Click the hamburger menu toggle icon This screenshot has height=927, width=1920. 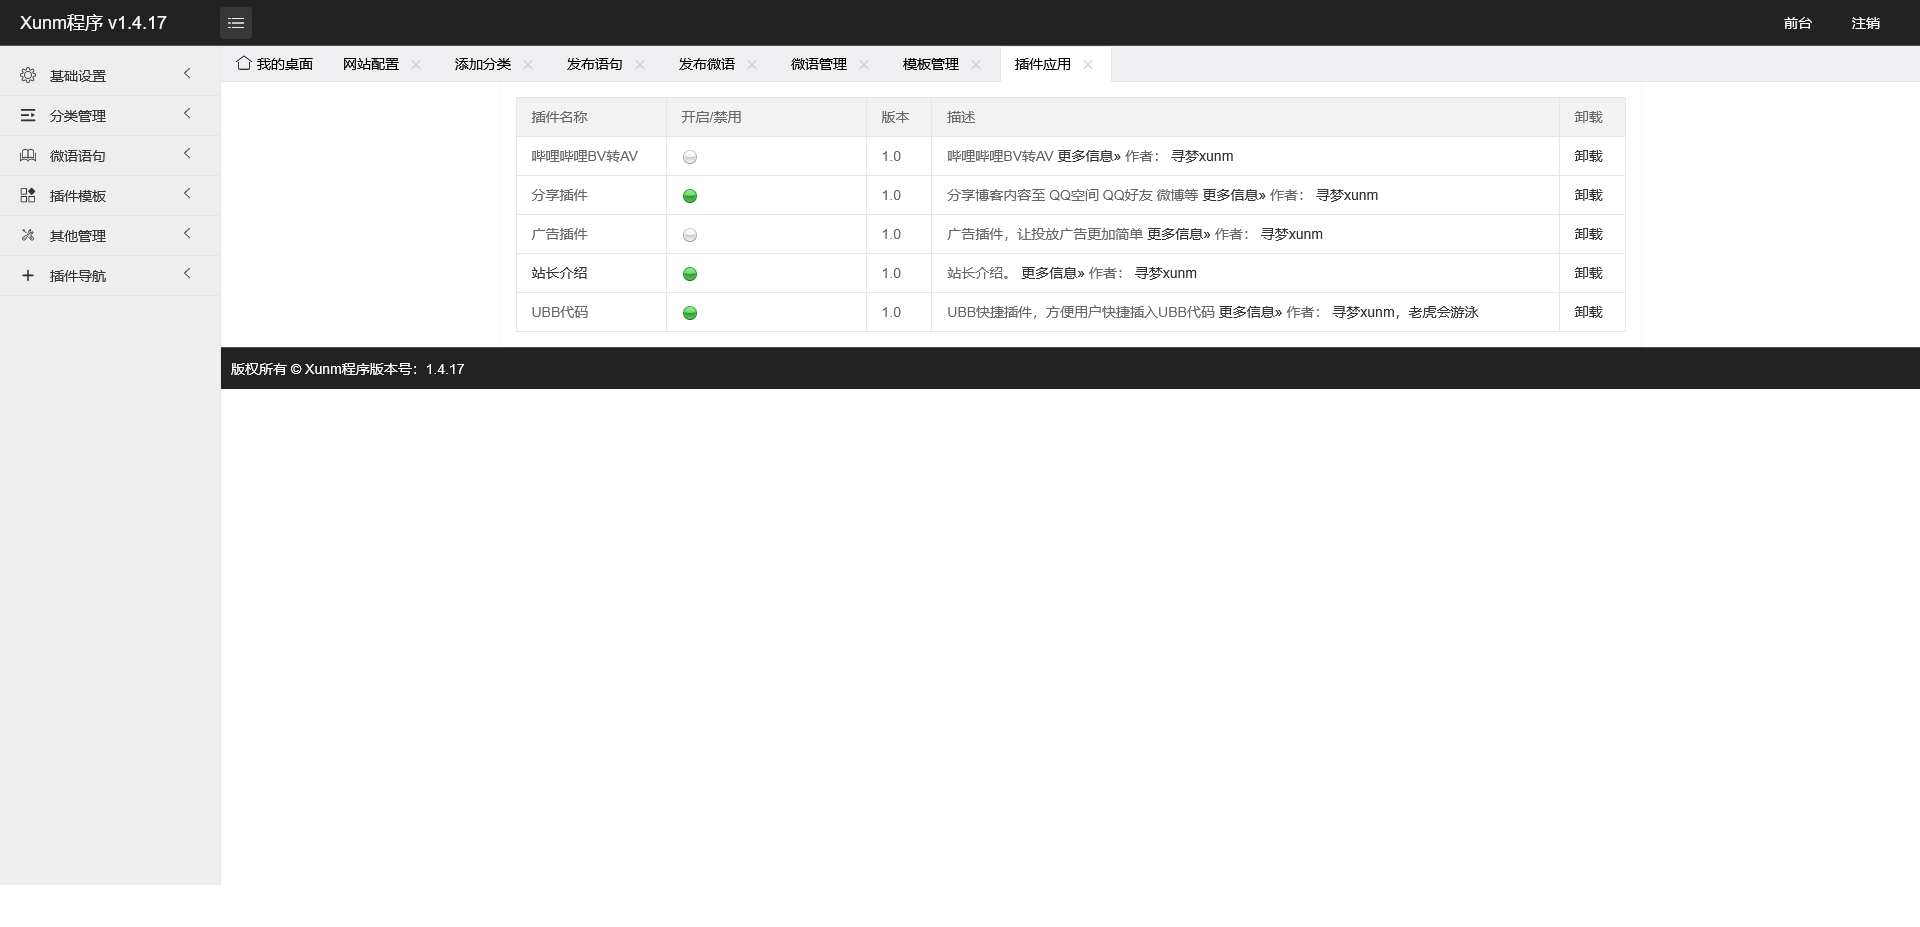pos(236,23)
